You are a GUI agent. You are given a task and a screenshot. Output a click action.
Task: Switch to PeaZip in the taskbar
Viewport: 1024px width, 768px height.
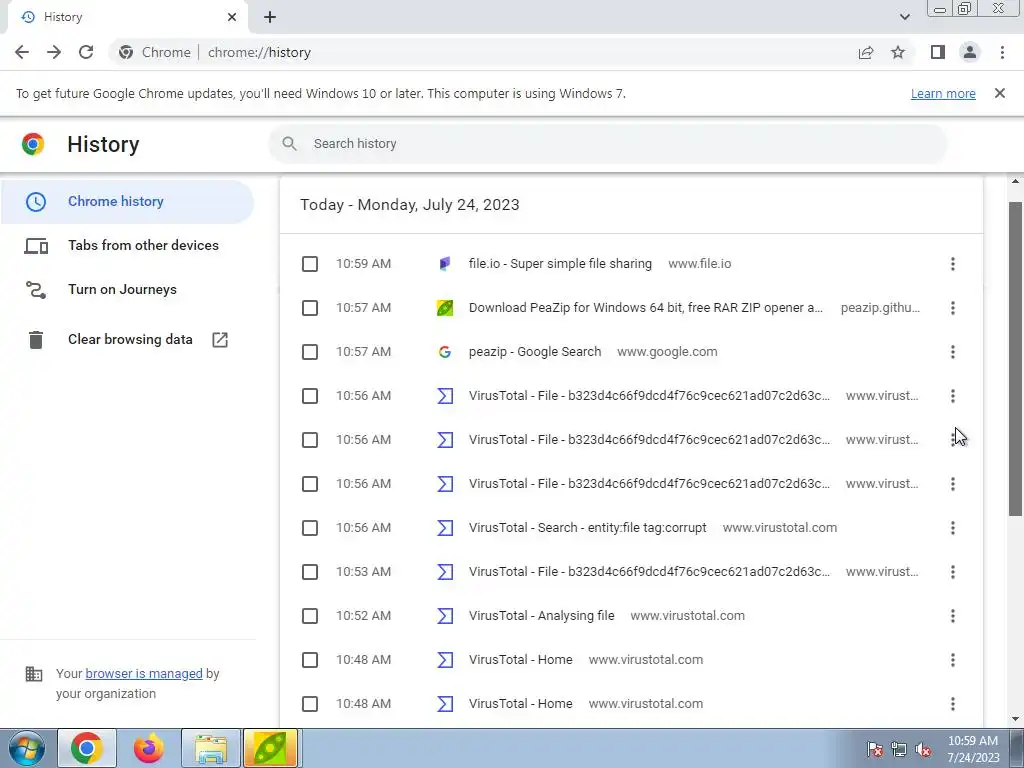point(270,748)
